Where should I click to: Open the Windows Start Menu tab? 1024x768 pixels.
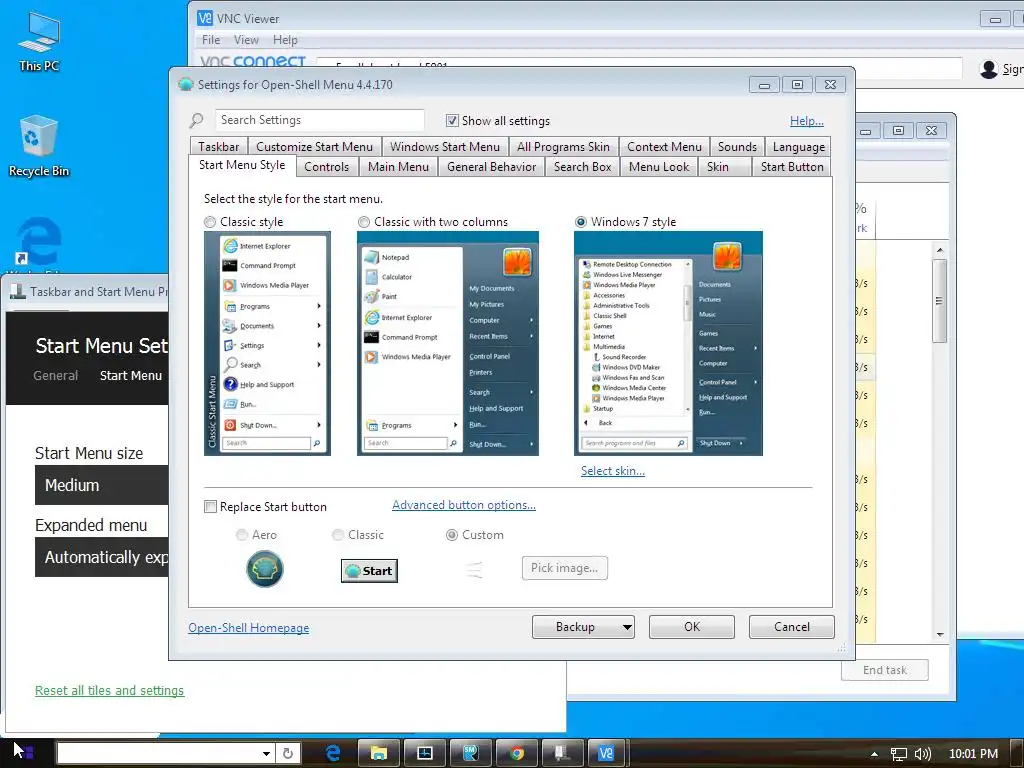coord(445,147)
